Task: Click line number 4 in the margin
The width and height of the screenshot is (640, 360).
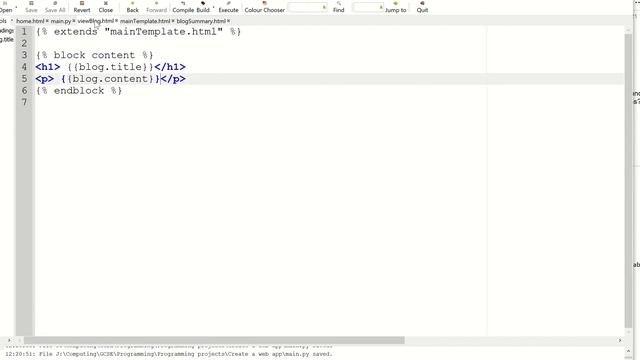Action: tap(24, 67)
